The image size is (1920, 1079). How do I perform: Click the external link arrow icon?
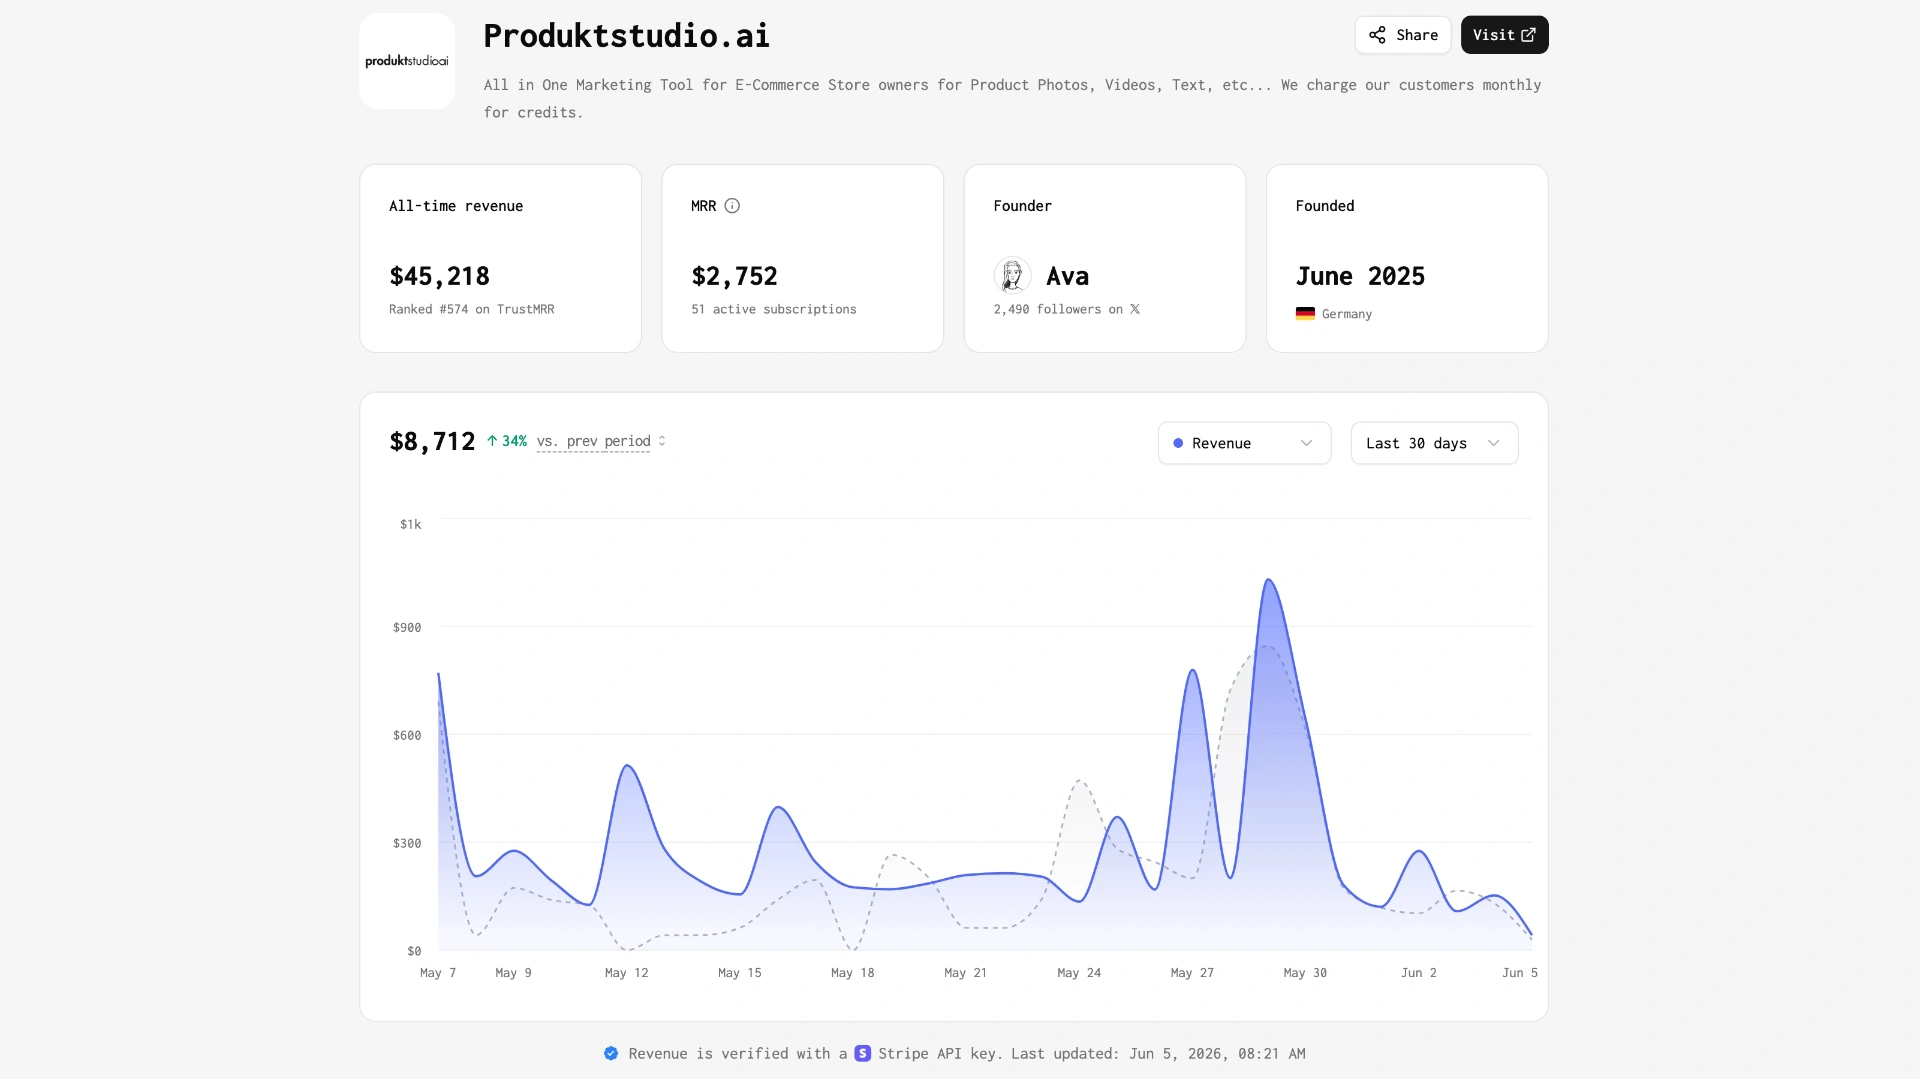tap(1528, 35)
